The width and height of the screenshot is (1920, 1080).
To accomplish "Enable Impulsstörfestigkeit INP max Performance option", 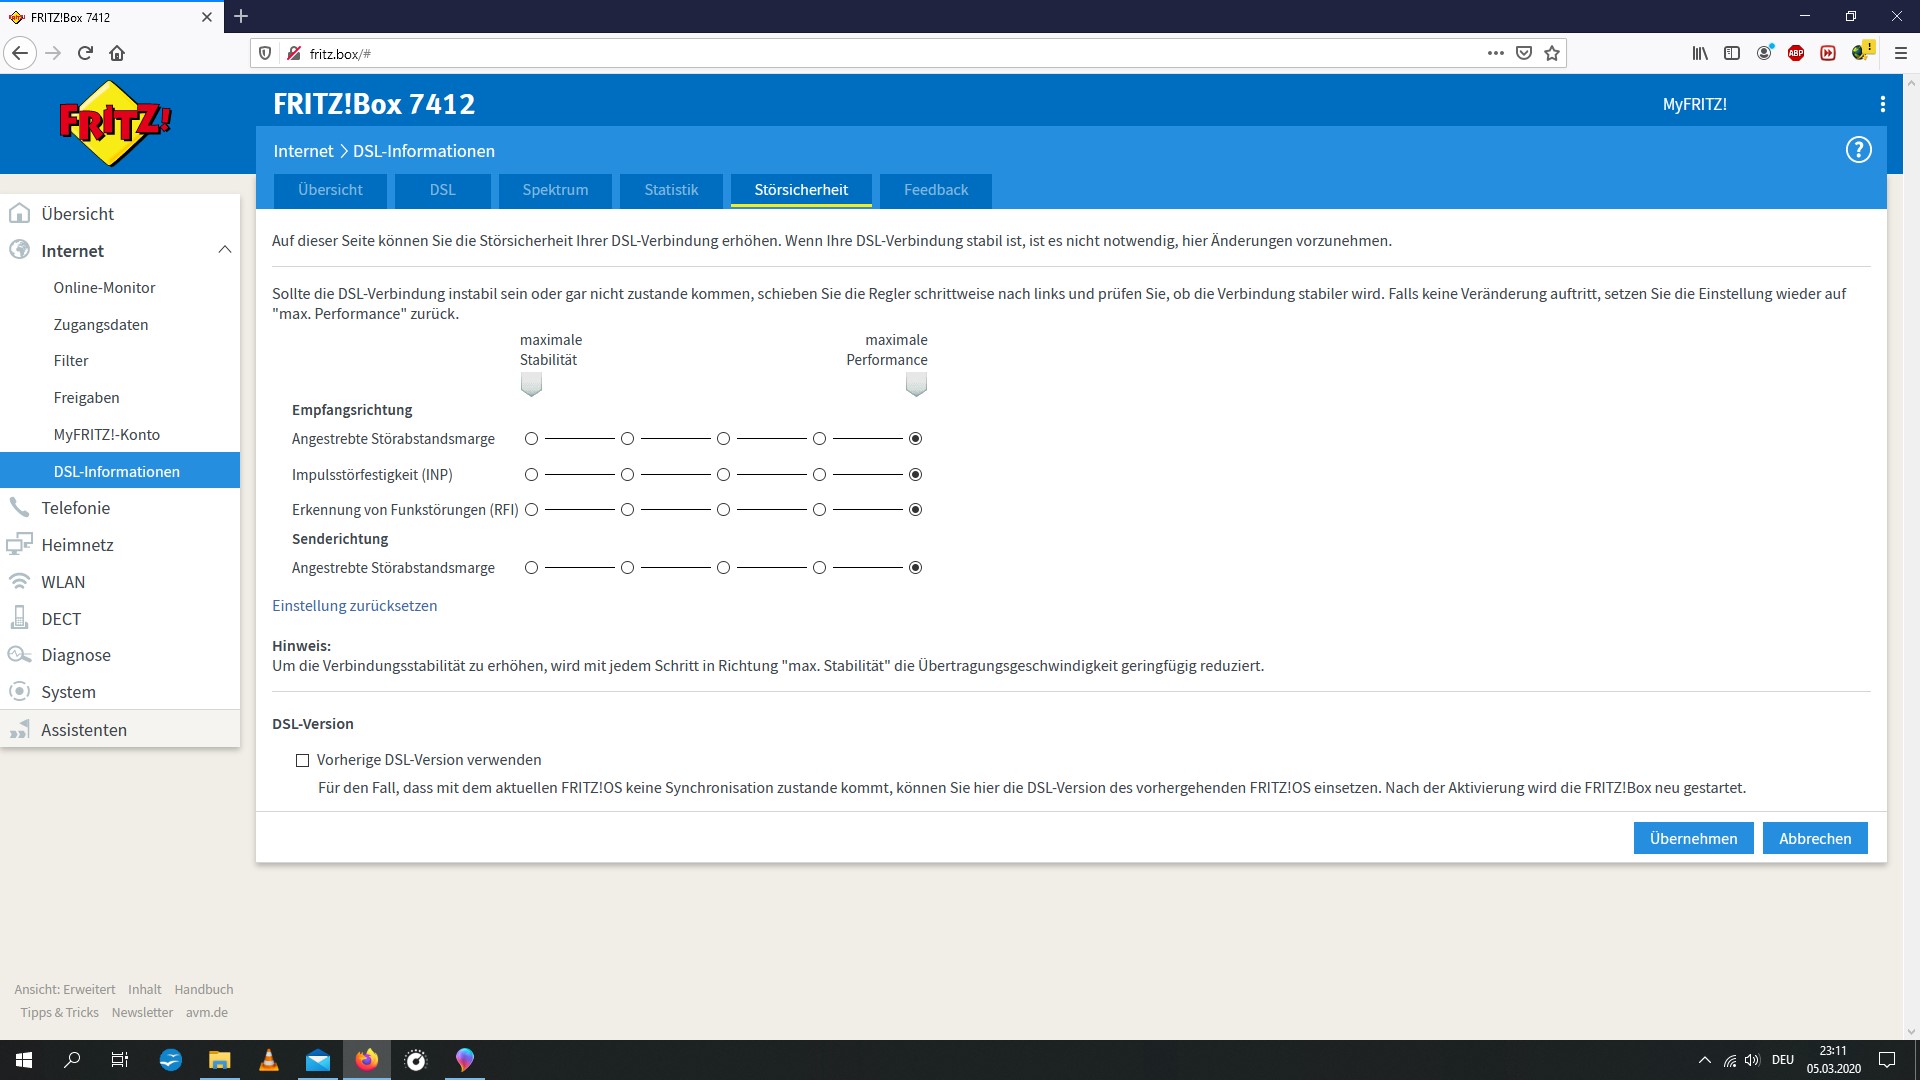I will [915, 473].
